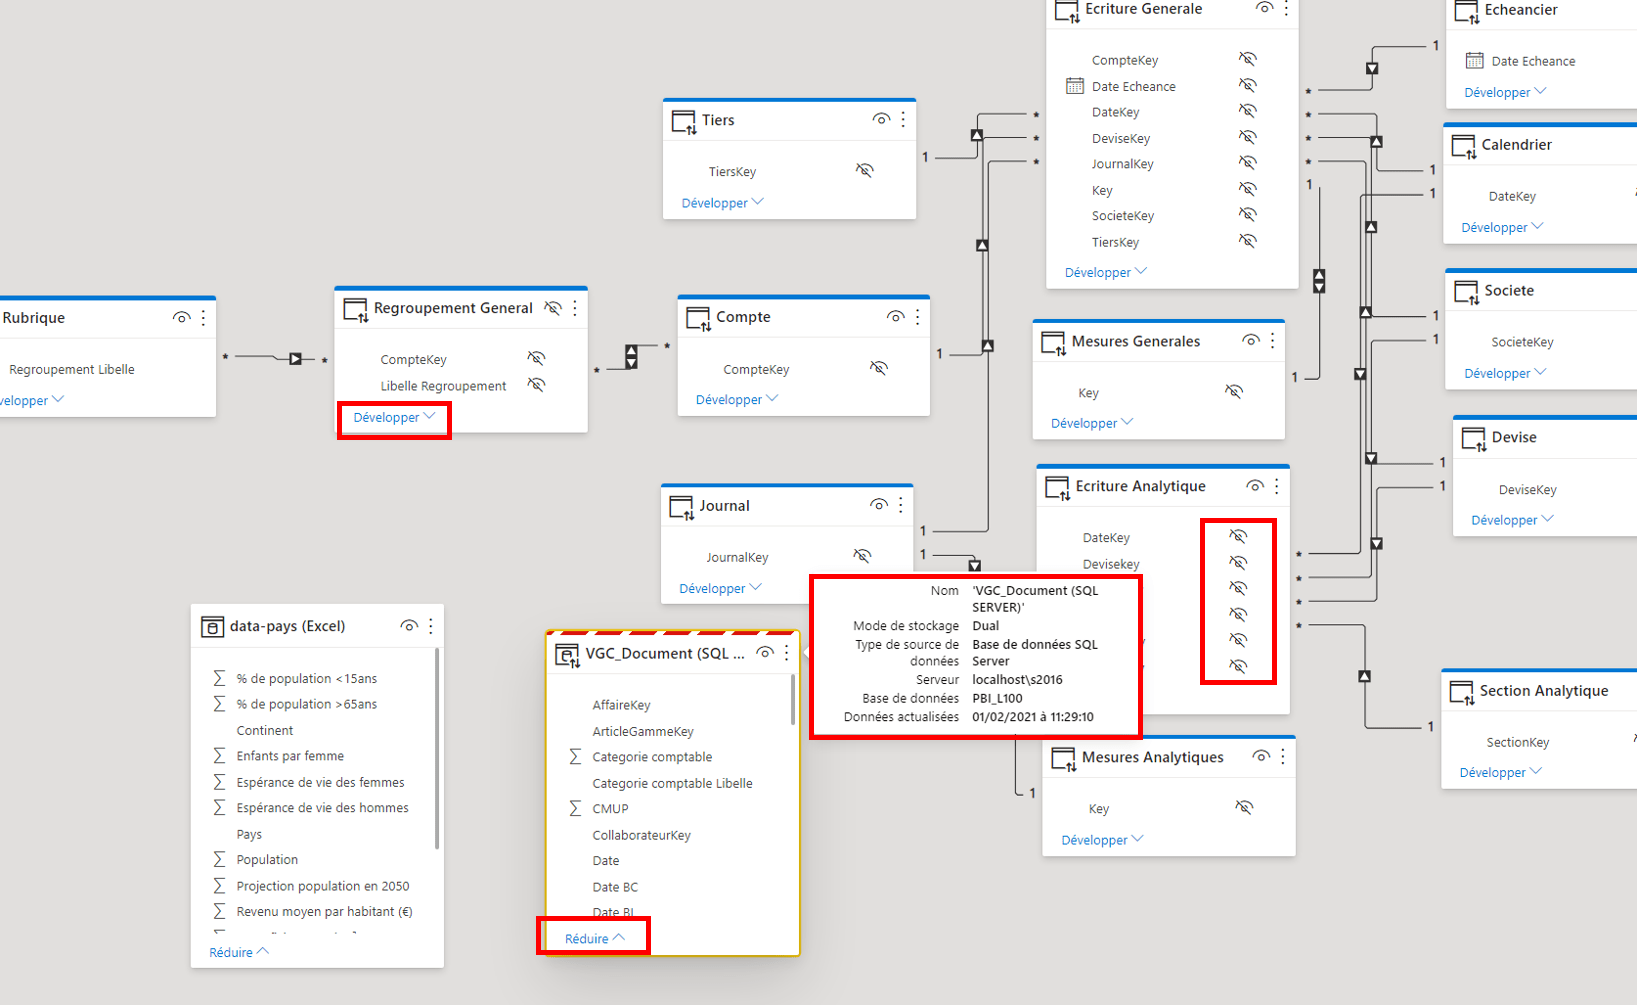Click the Tiers table icon
The width and height of the screenshot is (1637, 1005).
click(684, 122)
